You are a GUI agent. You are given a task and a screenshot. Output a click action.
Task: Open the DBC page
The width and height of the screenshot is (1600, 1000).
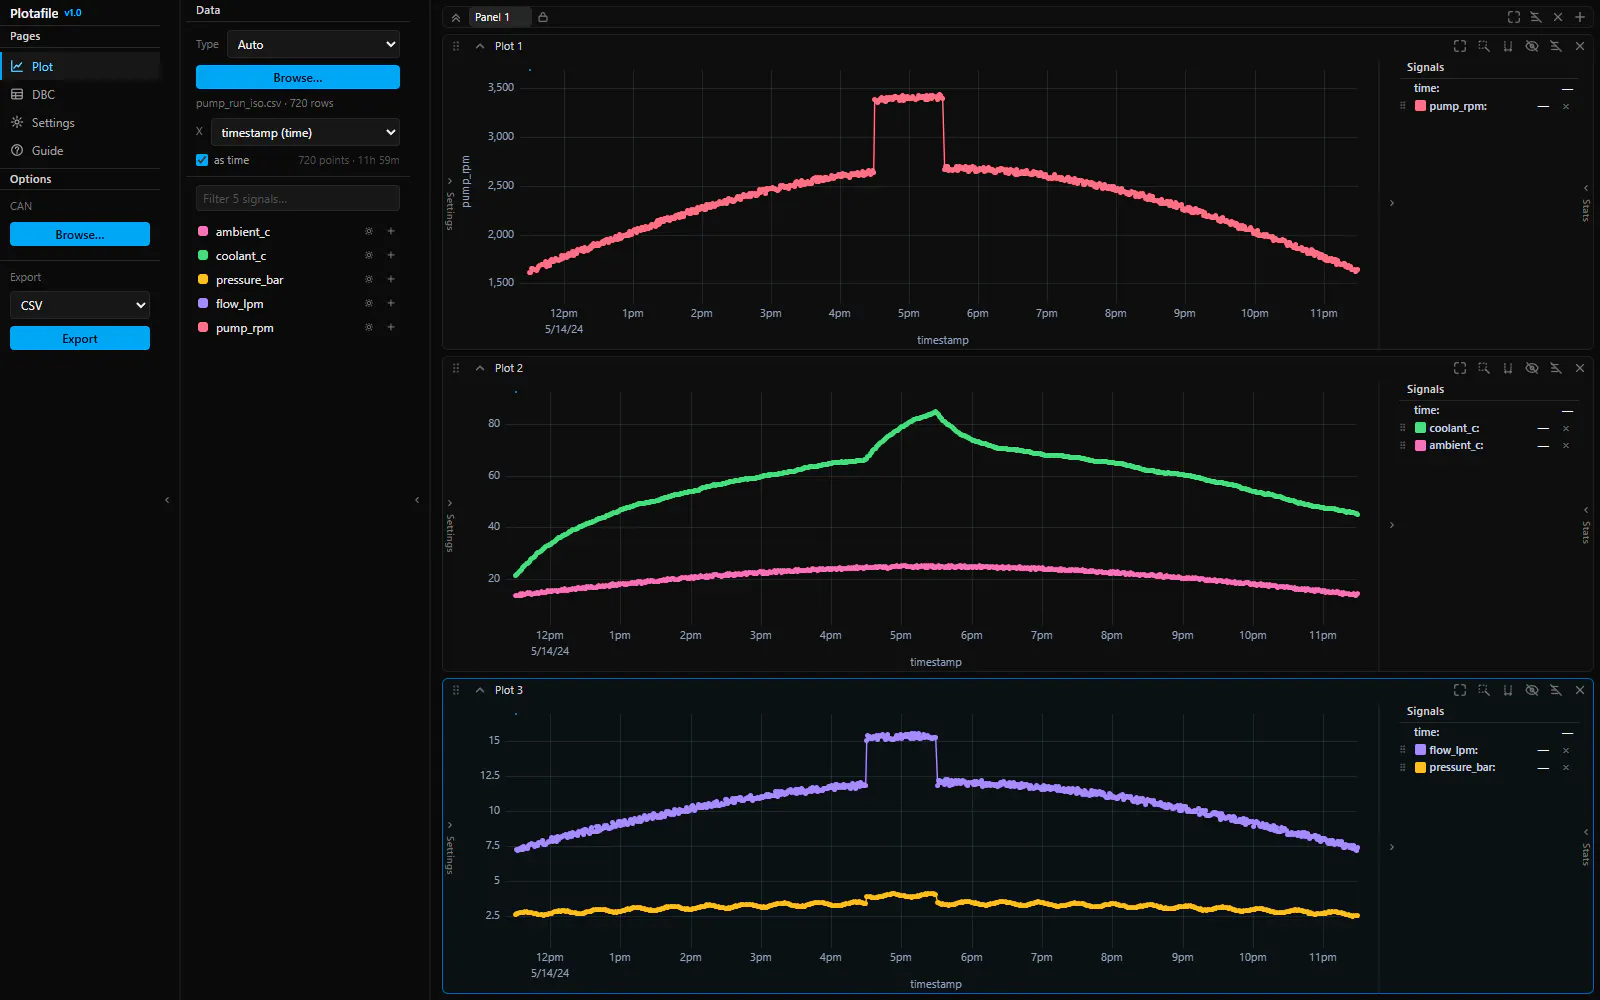(80, 95)
